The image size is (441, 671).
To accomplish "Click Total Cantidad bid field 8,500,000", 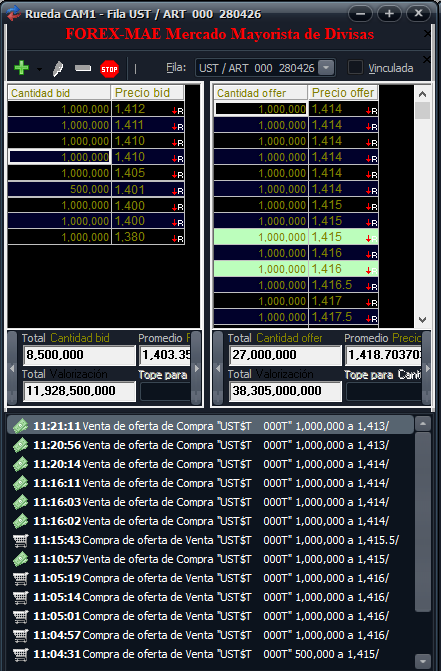I will 79,355.
